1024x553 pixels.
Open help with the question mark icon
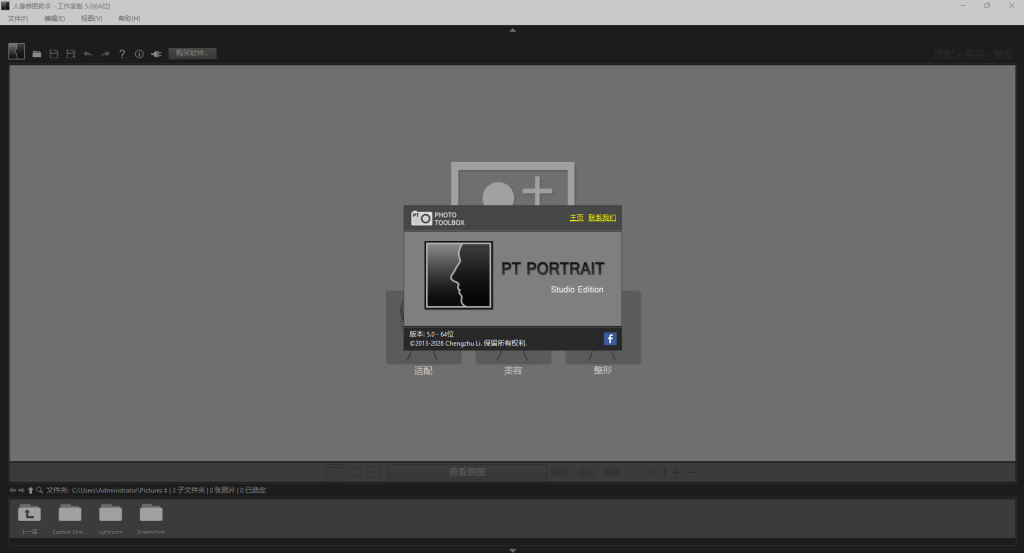122,54
